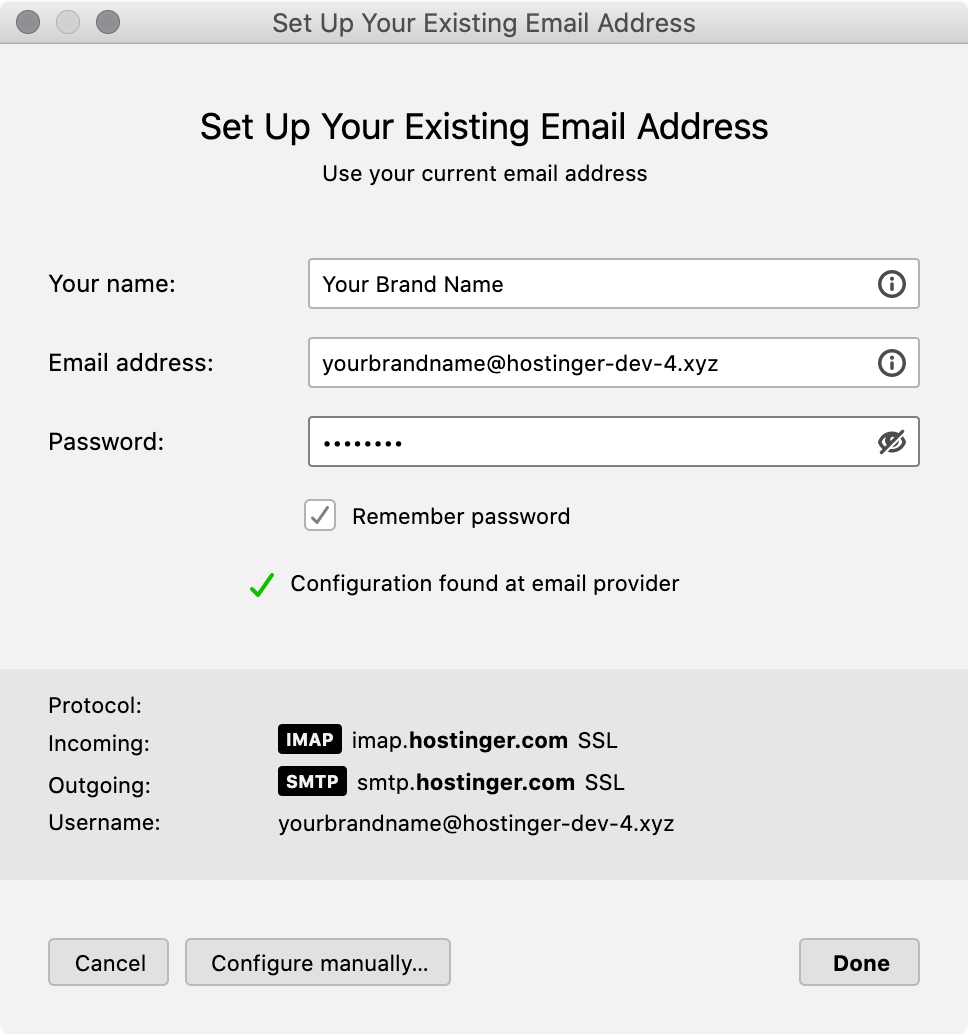The width and height of the screenshot is (968, 1034).
Task: Confirm setup with the Done button
Action: click(860, 963)
